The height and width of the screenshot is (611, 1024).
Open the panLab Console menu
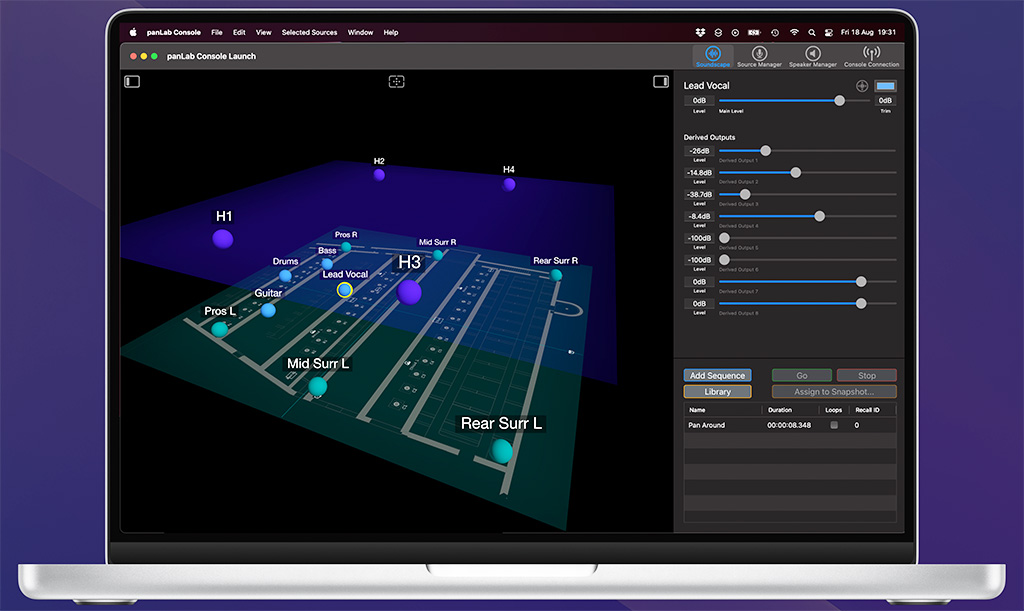(x=174, y=32)
